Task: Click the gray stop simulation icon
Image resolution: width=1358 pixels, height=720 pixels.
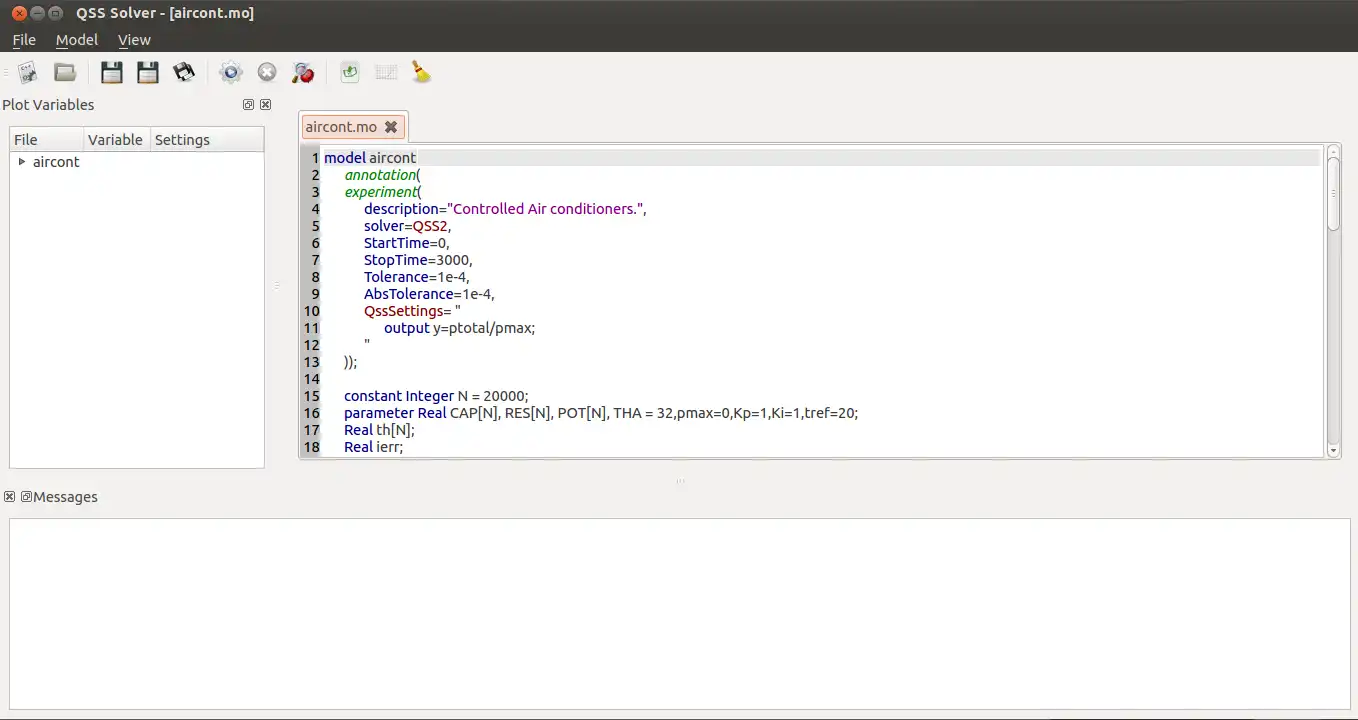Action: coord(267,72)
